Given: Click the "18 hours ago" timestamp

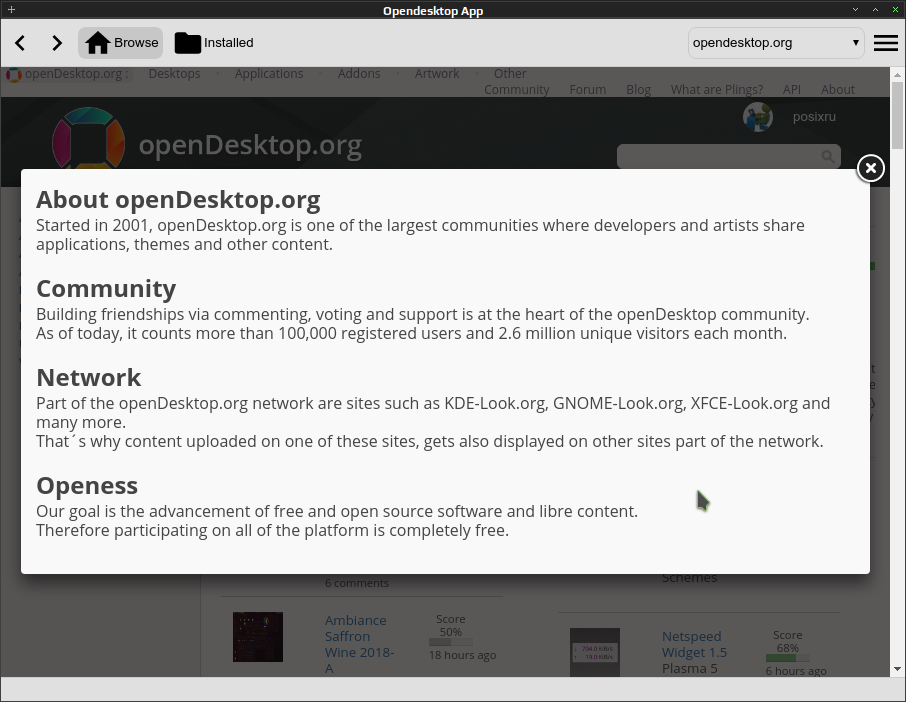Looking at the screenshot, I should click(462, 655).
